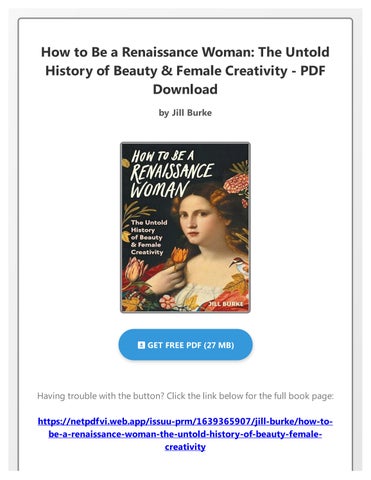371x480 pixels.
Task: Click the pink flower at cover's top right
Action: pyautogui.click(x=236, y=183)
